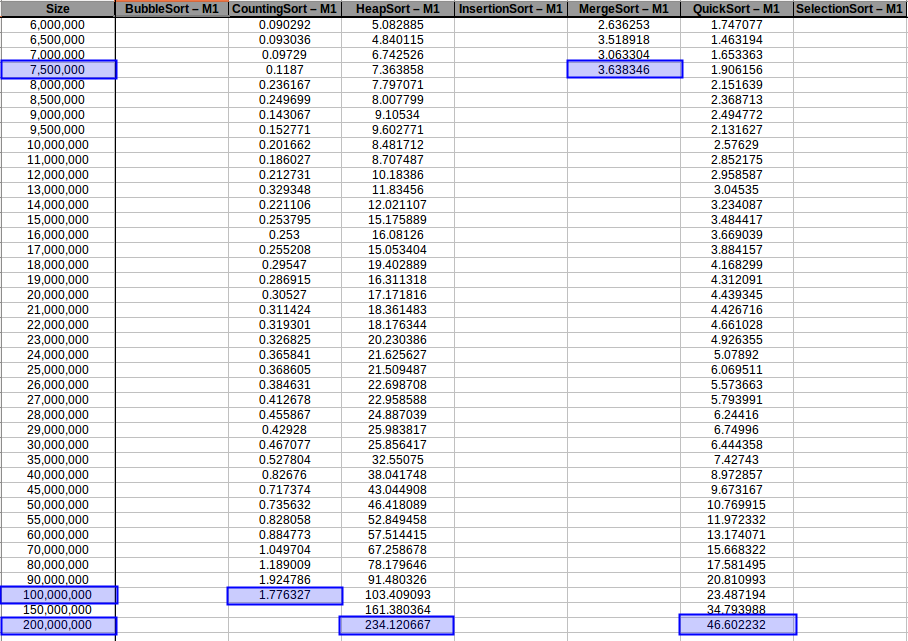
Task: Click CountingSort value 0.467077
Action: coord(284,445)
